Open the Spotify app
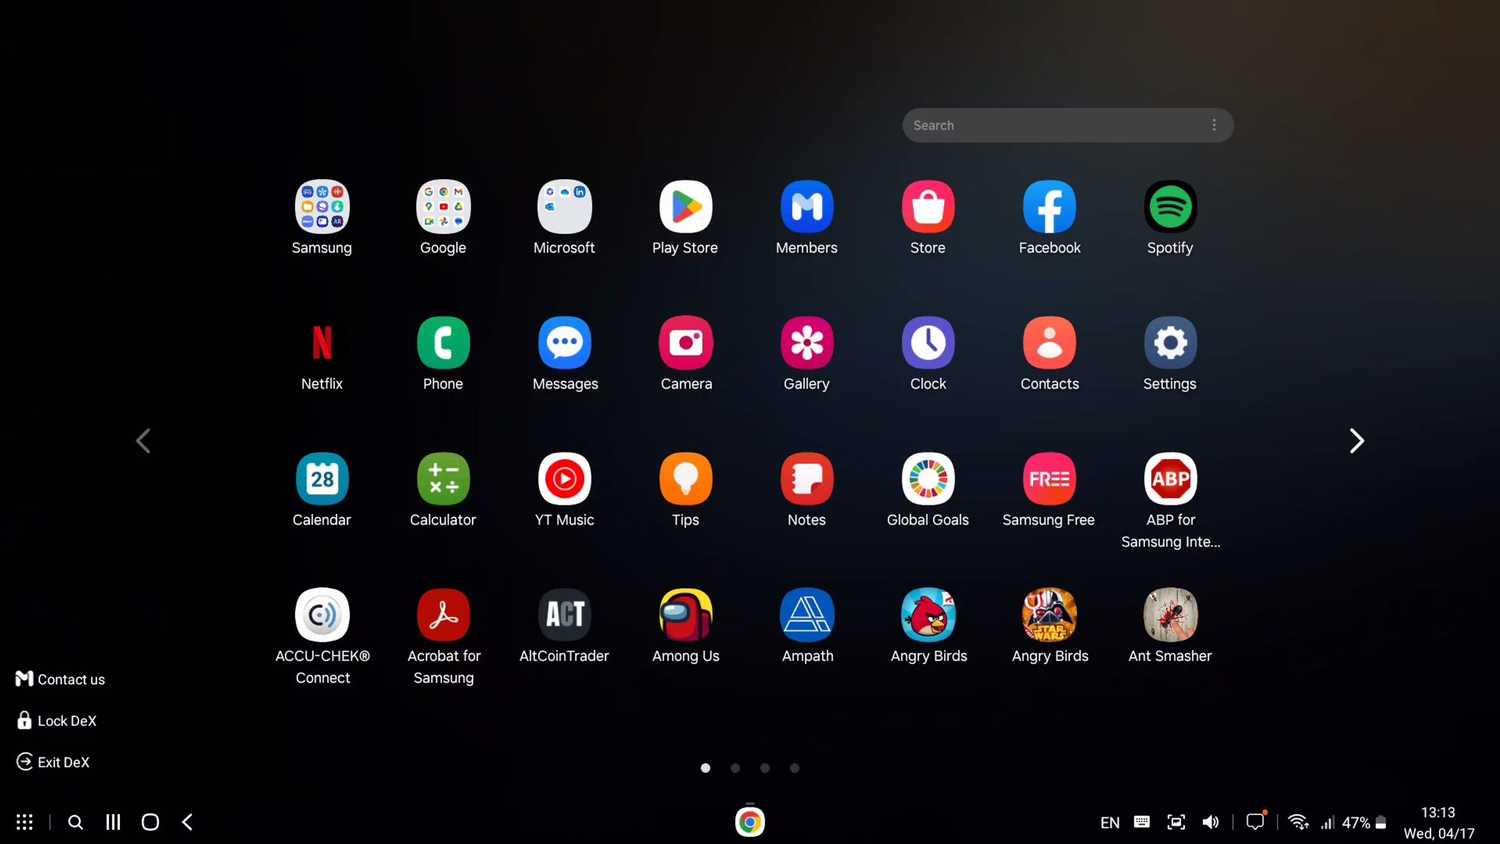 pyautogui.click(x=1169, y=207)
